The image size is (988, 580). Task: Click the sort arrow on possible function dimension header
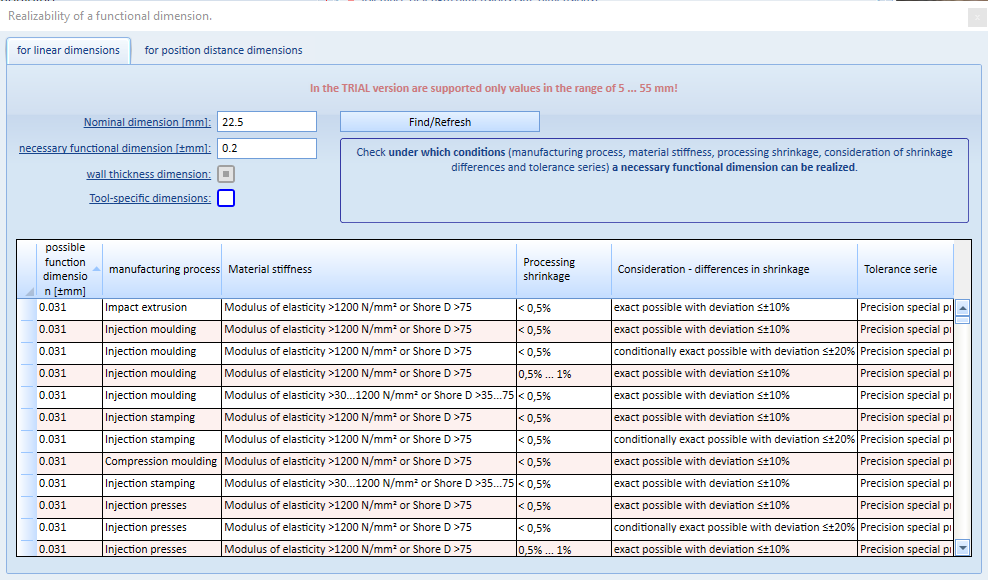[96, 269]
